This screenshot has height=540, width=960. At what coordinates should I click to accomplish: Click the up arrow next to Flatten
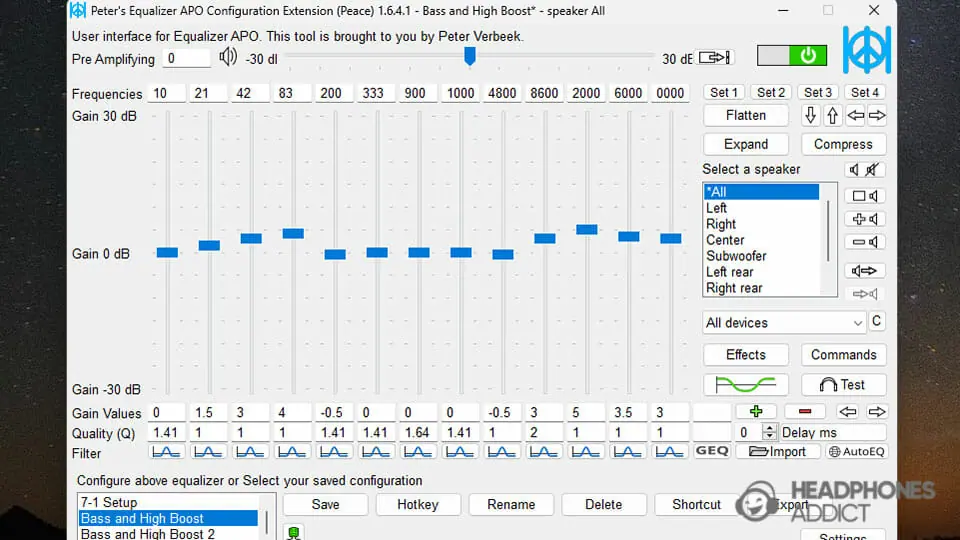832,116
